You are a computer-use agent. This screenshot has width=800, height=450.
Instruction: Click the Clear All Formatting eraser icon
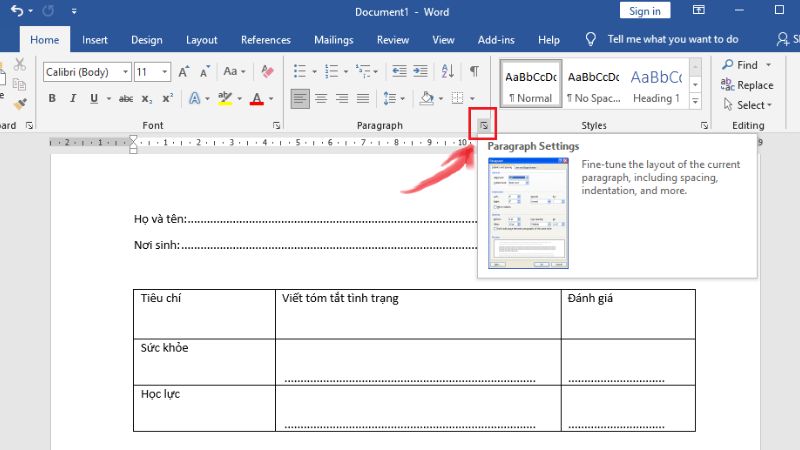click(x=266, y=72)
